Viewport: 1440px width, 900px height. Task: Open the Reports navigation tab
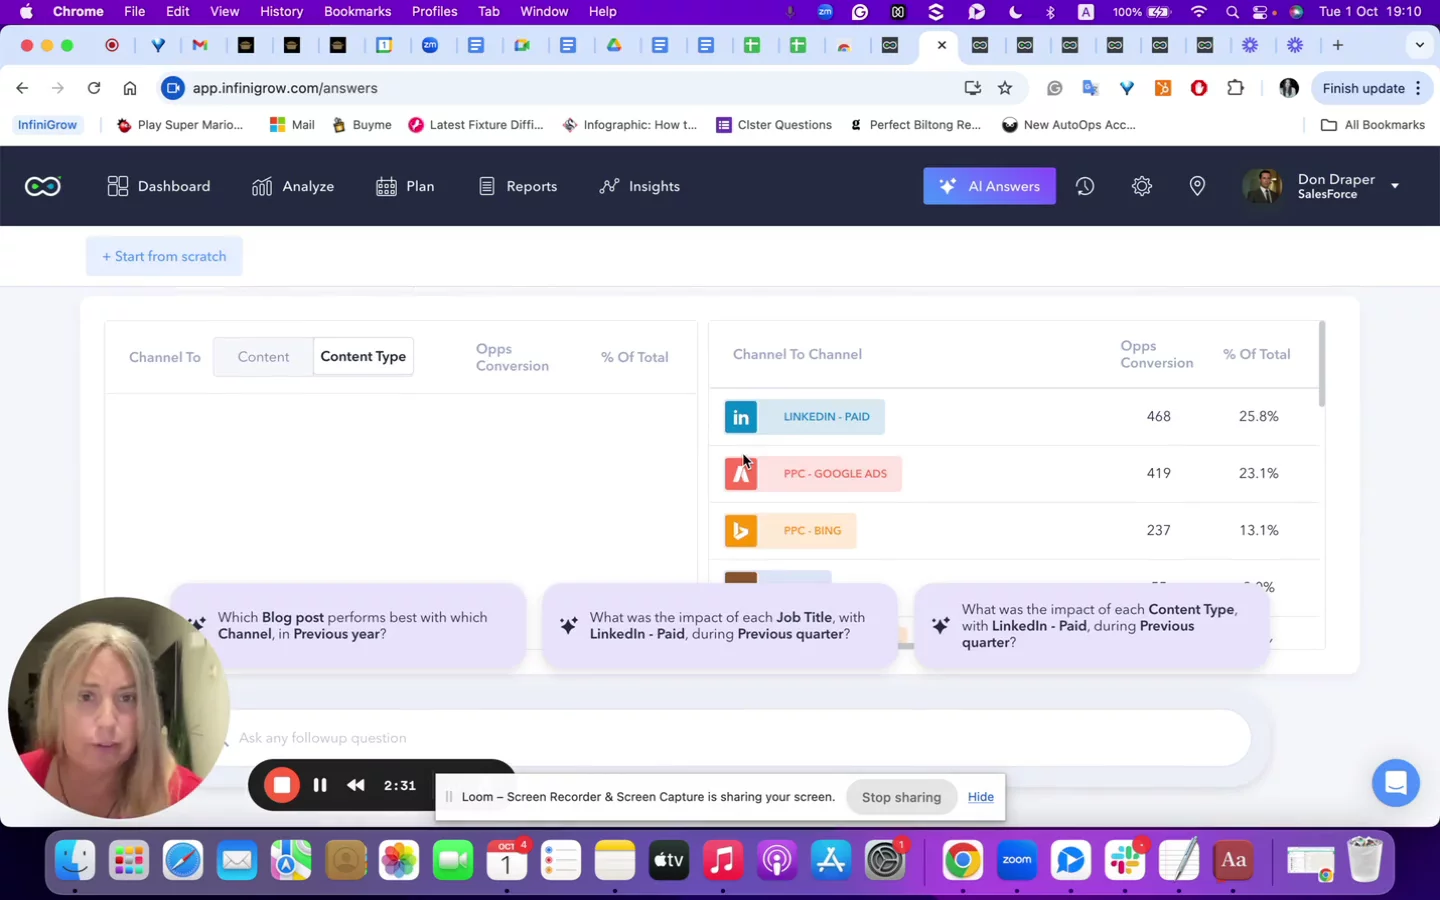[x=518, y=186]
